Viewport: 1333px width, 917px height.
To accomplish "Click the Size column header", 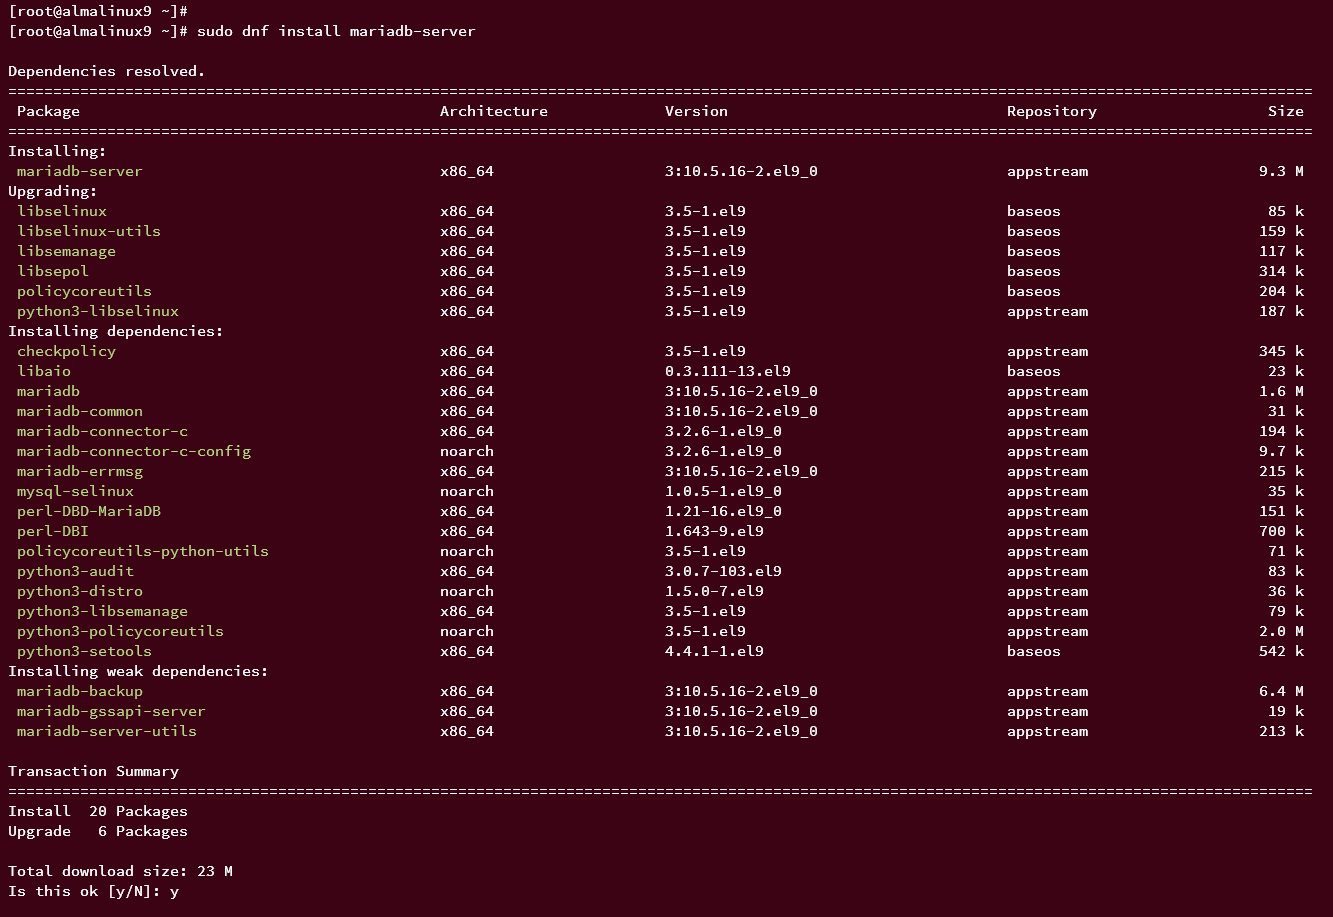I will pyautogui.click(x=1286, y=111).
